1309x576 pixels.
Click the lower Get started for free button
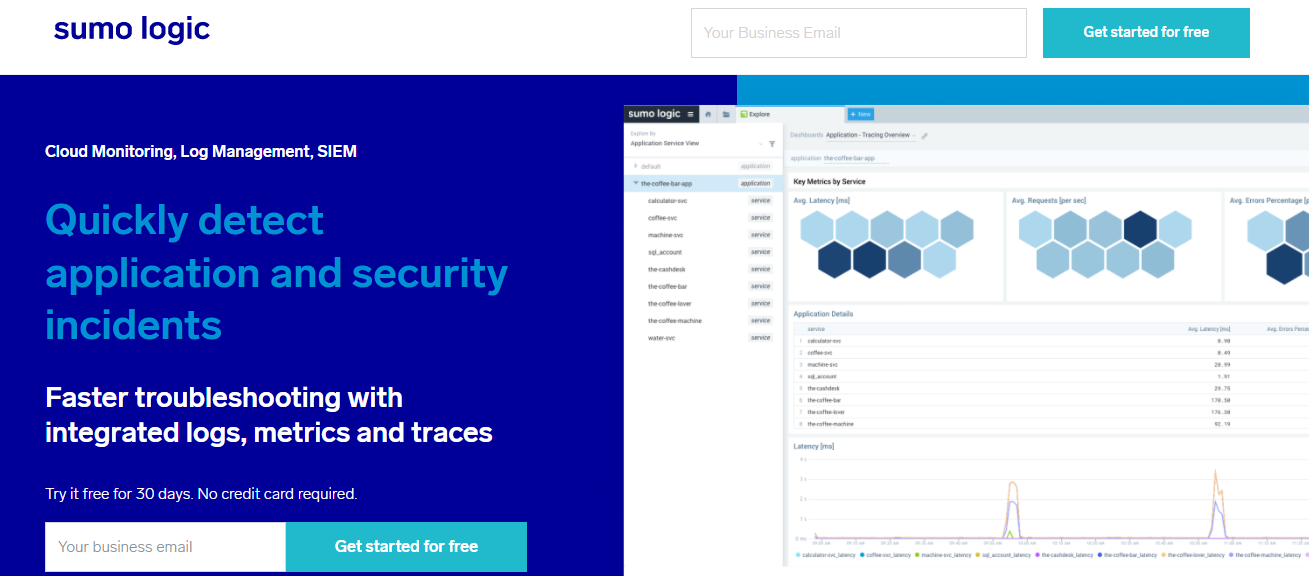point(406,547)
